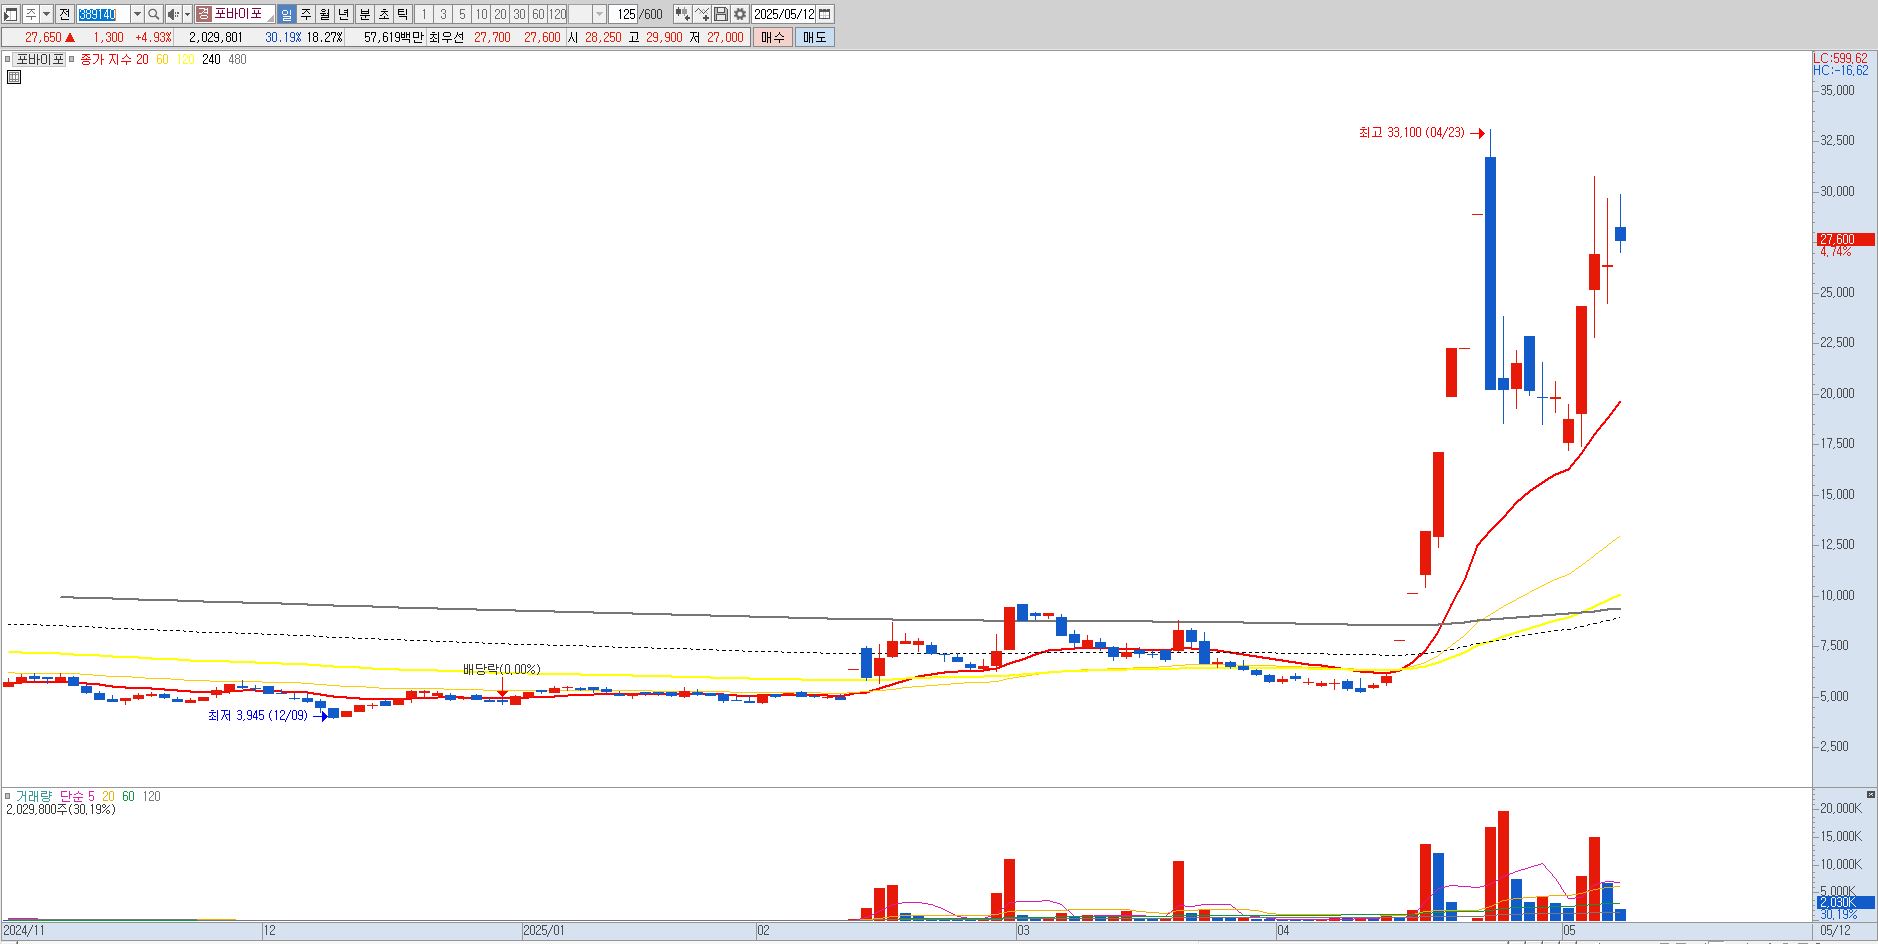Image resolution: width=1878 pixels, height=944 pixels.
Task: Select monthly 월 chart period
Action: [x=324, y=14]
